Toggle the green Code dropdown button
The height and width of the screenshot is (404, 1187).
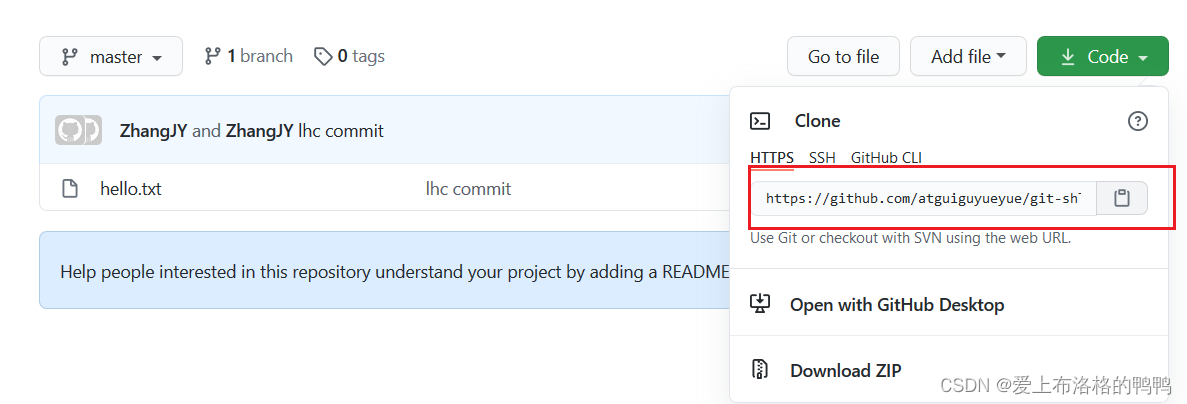(x=1103, y=56)
